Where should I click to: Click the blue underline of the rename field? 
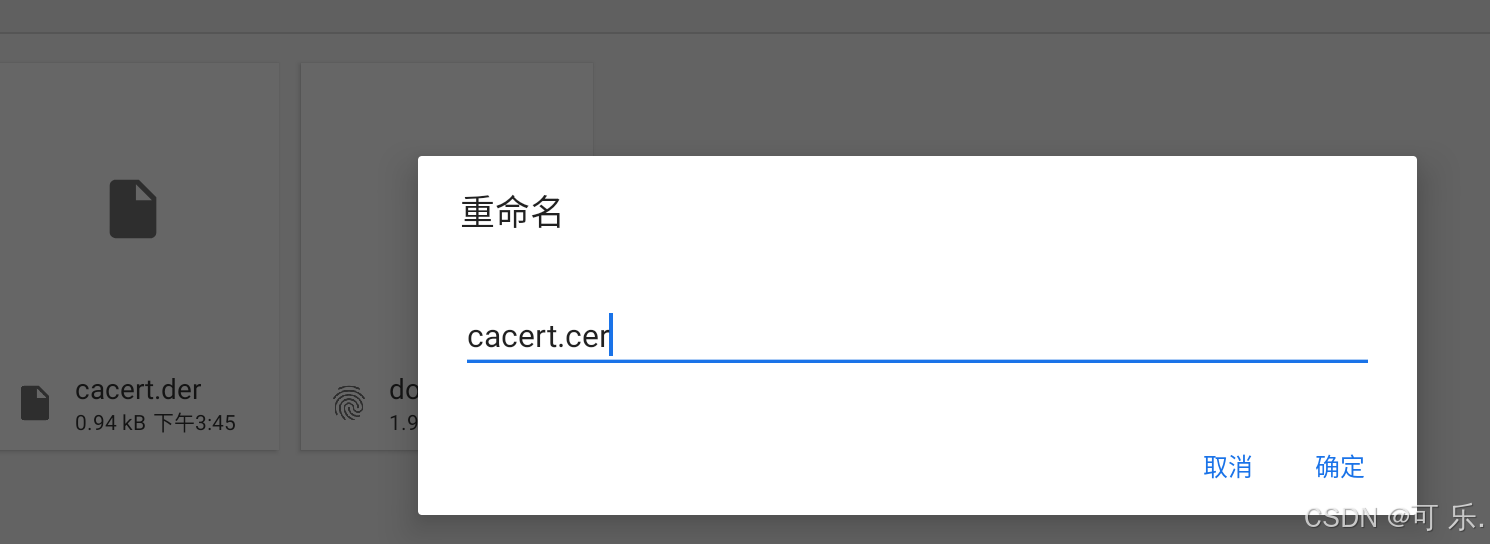click(x=917, y=360)
